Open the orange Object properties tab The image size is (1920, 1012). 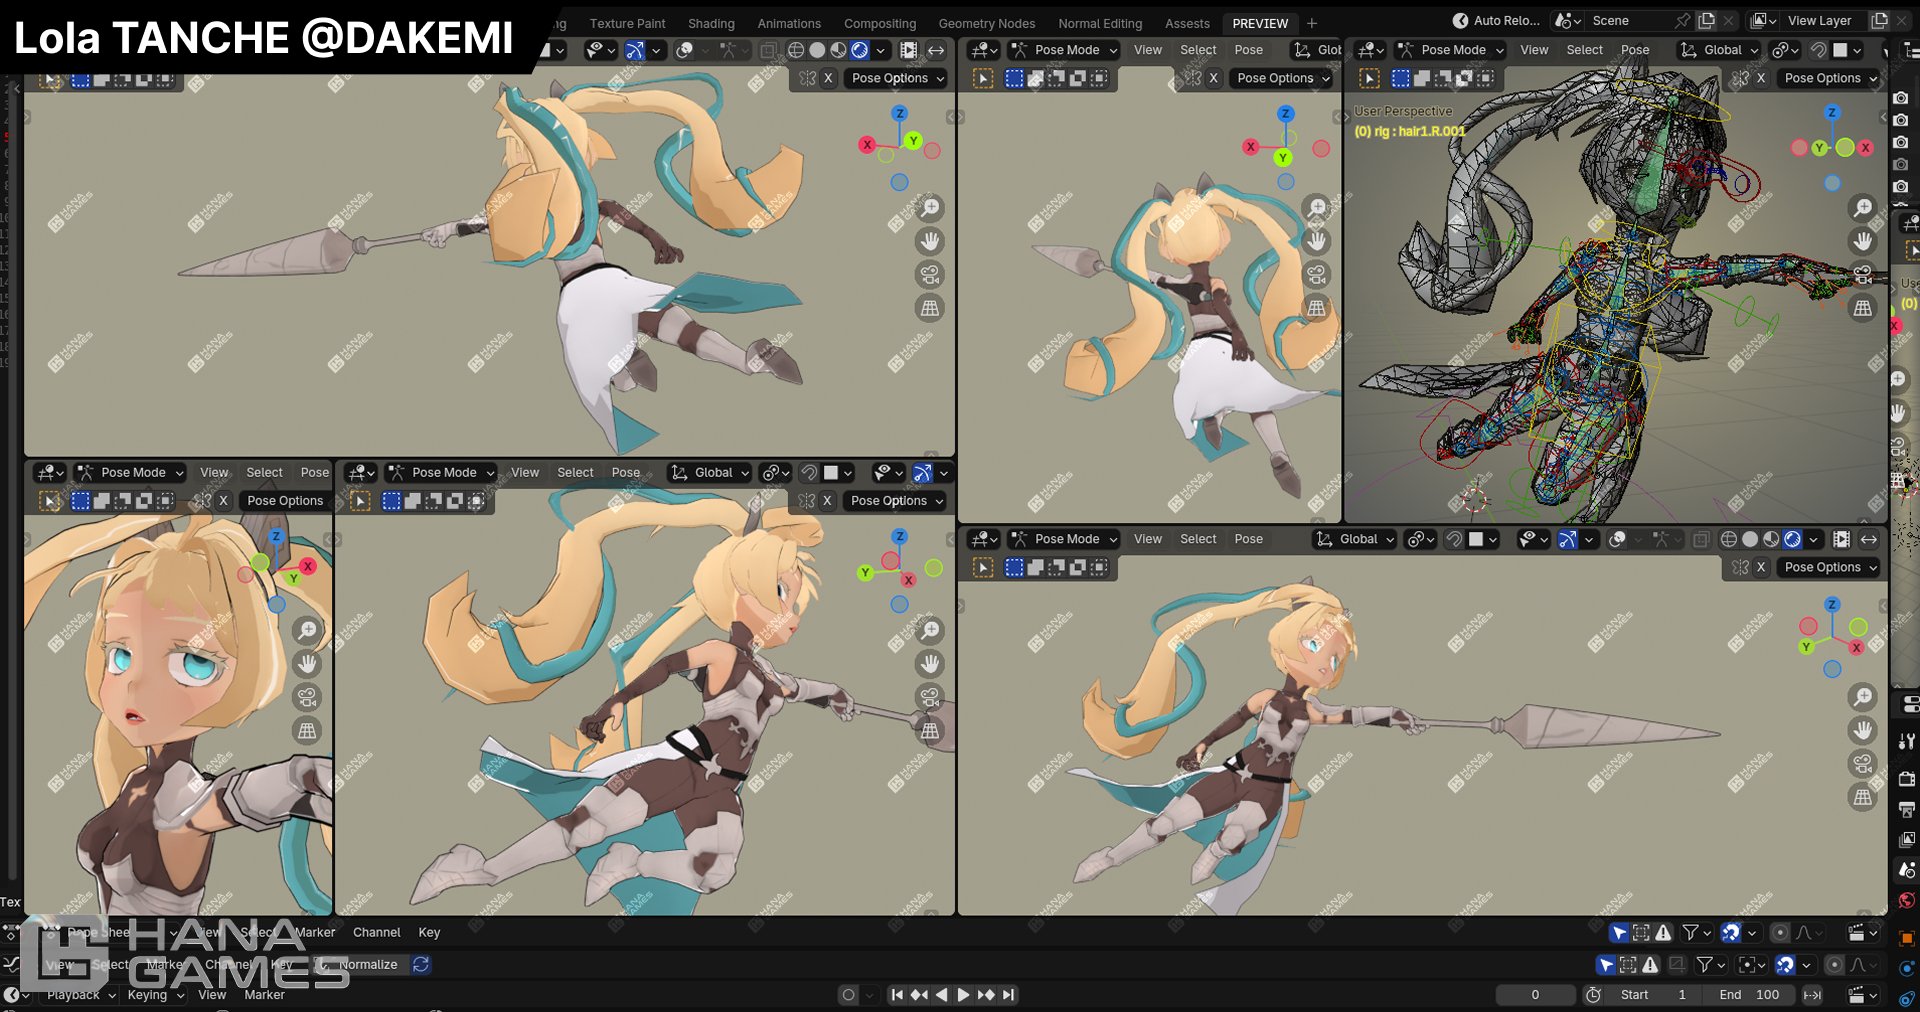1906,938
